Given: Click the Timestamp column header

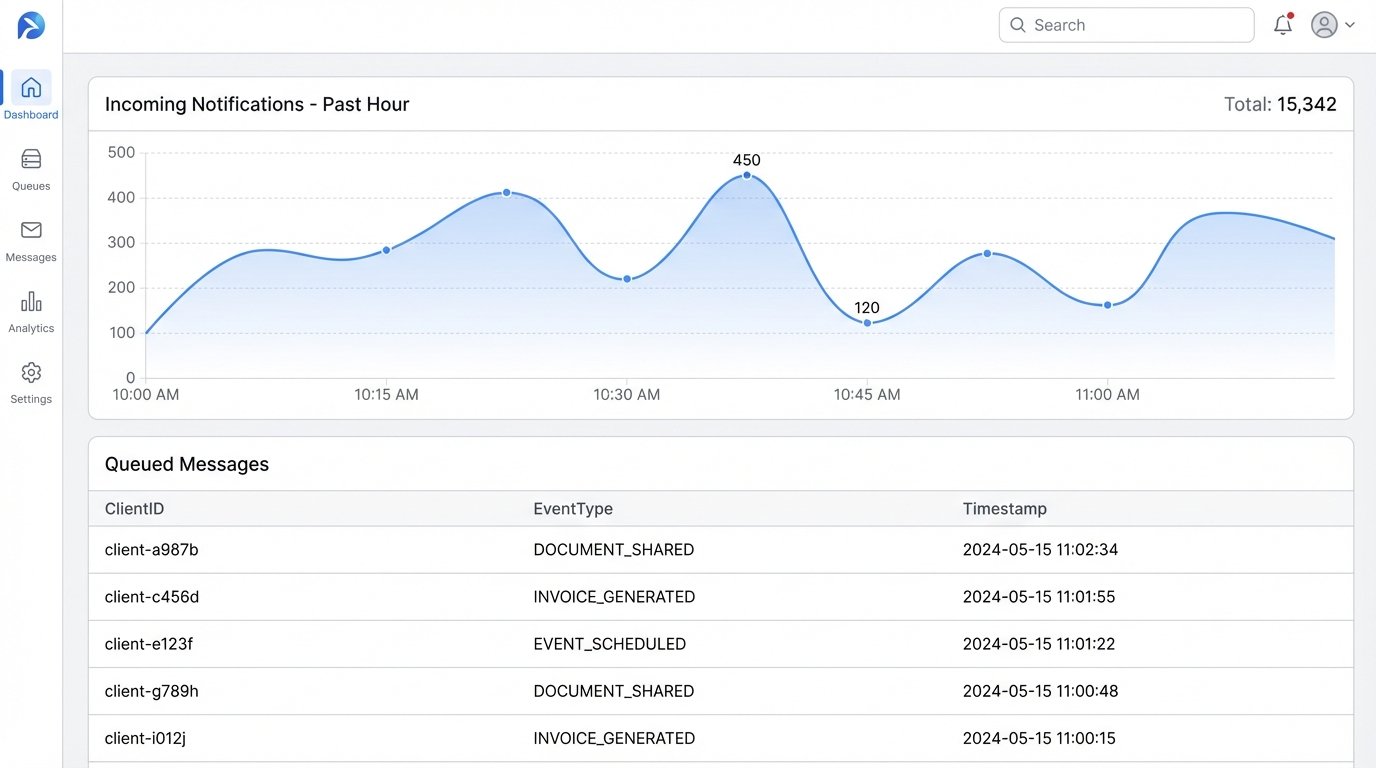Looking at the screenshot, I should click(1004, 508).
